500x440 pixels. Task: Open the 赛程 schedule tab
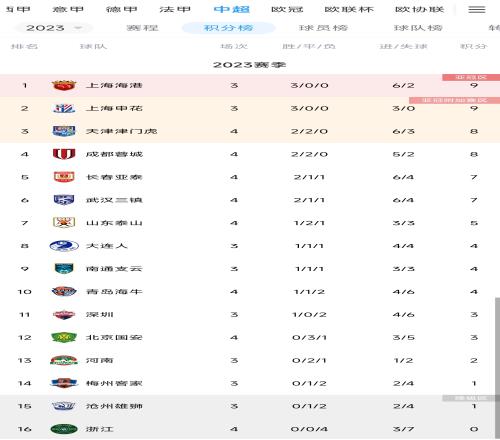[142, 28]
